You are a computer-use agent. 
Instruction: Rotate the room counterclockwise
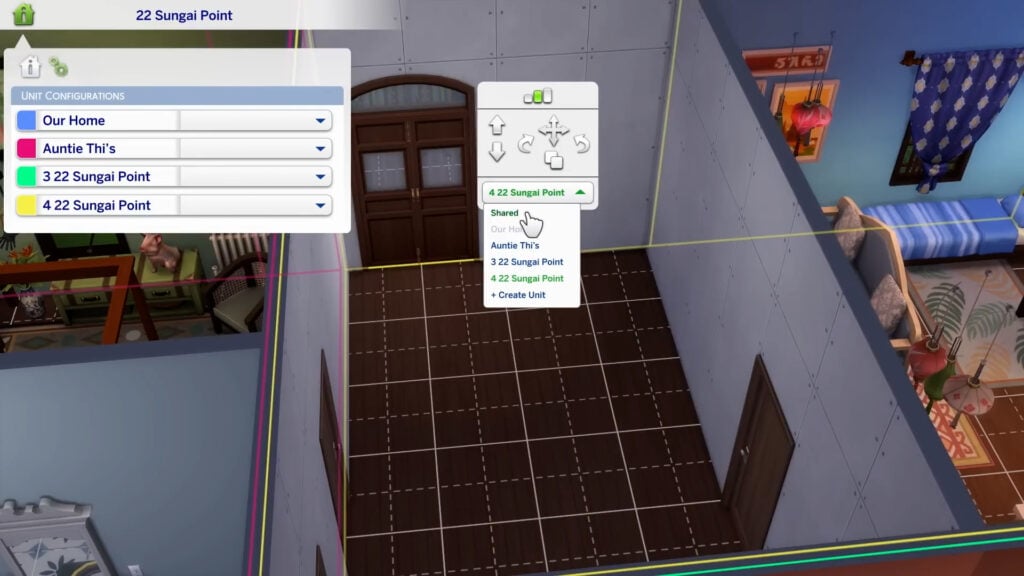coord(581,145)
